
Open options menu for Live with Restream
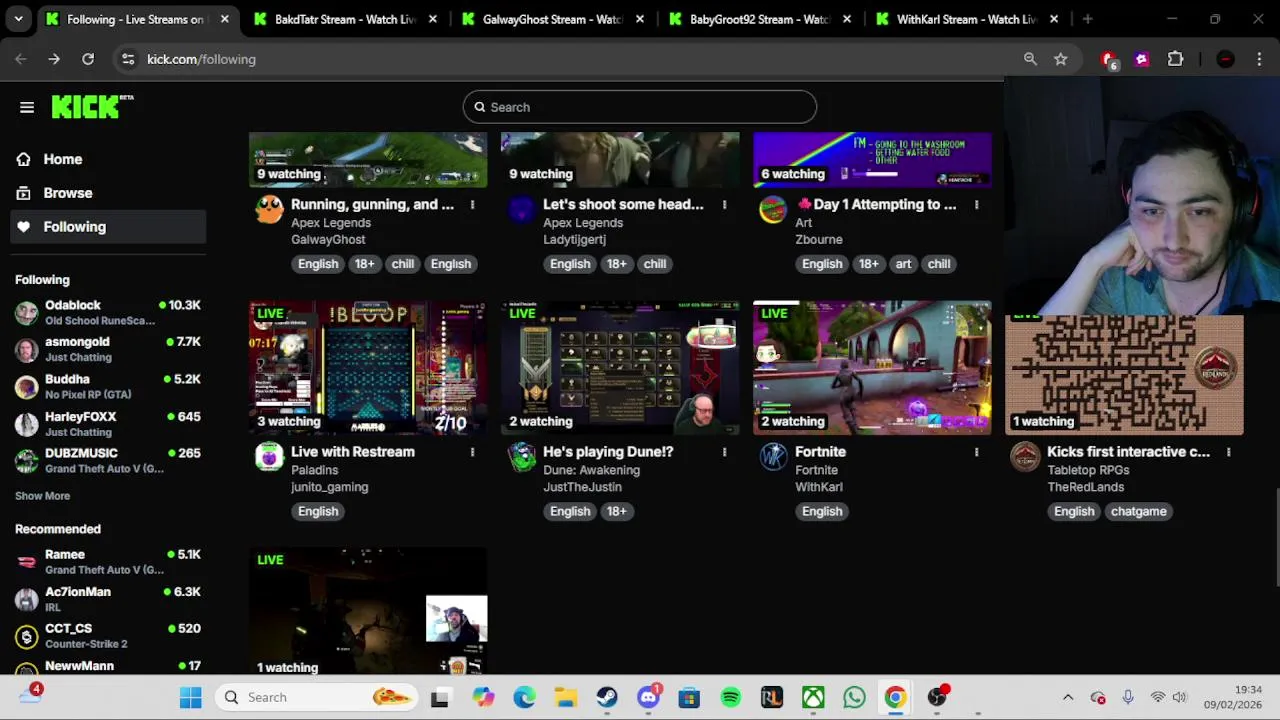coord(472,452)
